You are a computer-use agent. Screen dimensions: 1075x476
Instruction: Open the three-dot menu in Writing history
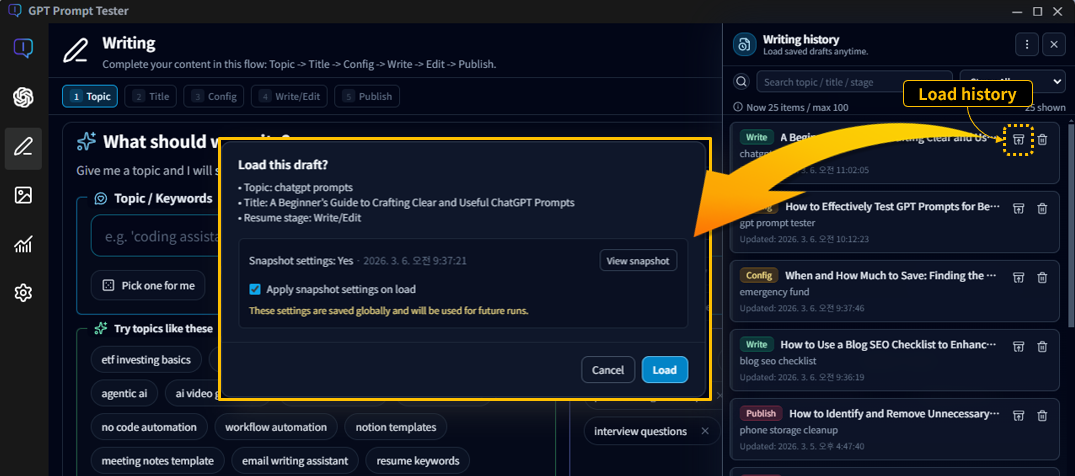(x=1026, y=45)
